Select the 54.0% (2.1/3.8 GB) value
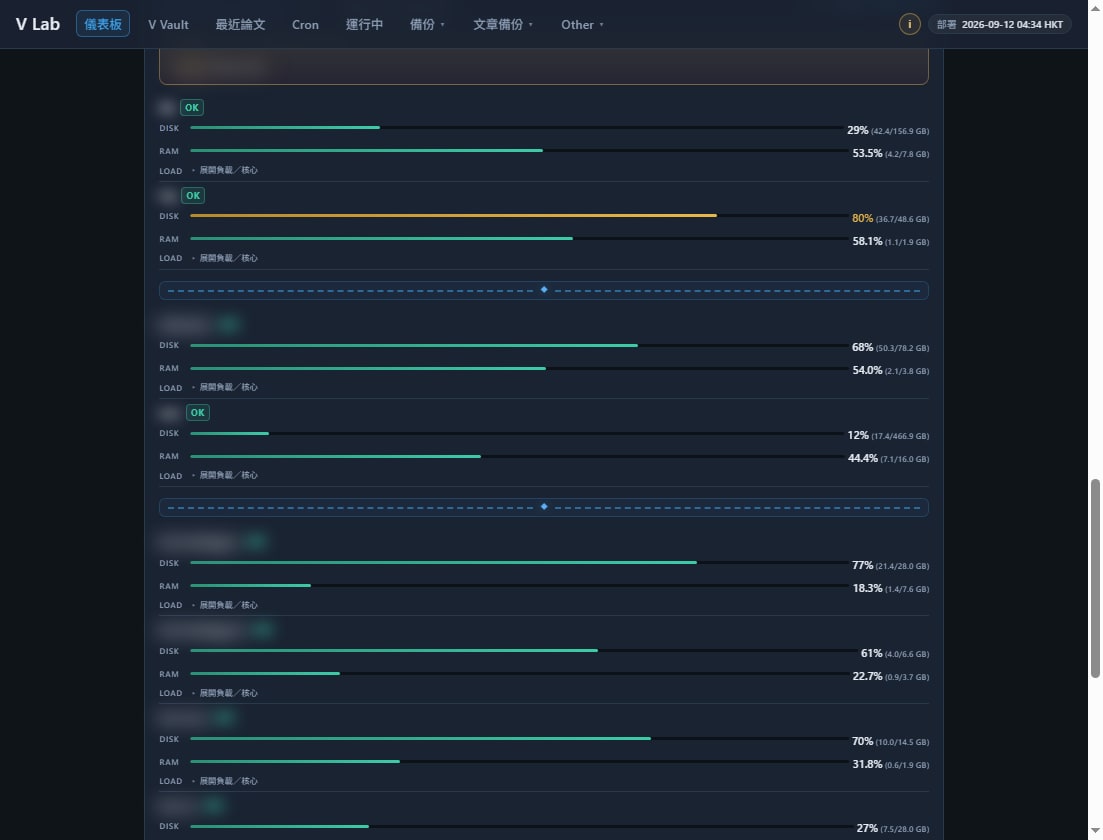Screen dimensions: 1103x840 pos(891,370)
